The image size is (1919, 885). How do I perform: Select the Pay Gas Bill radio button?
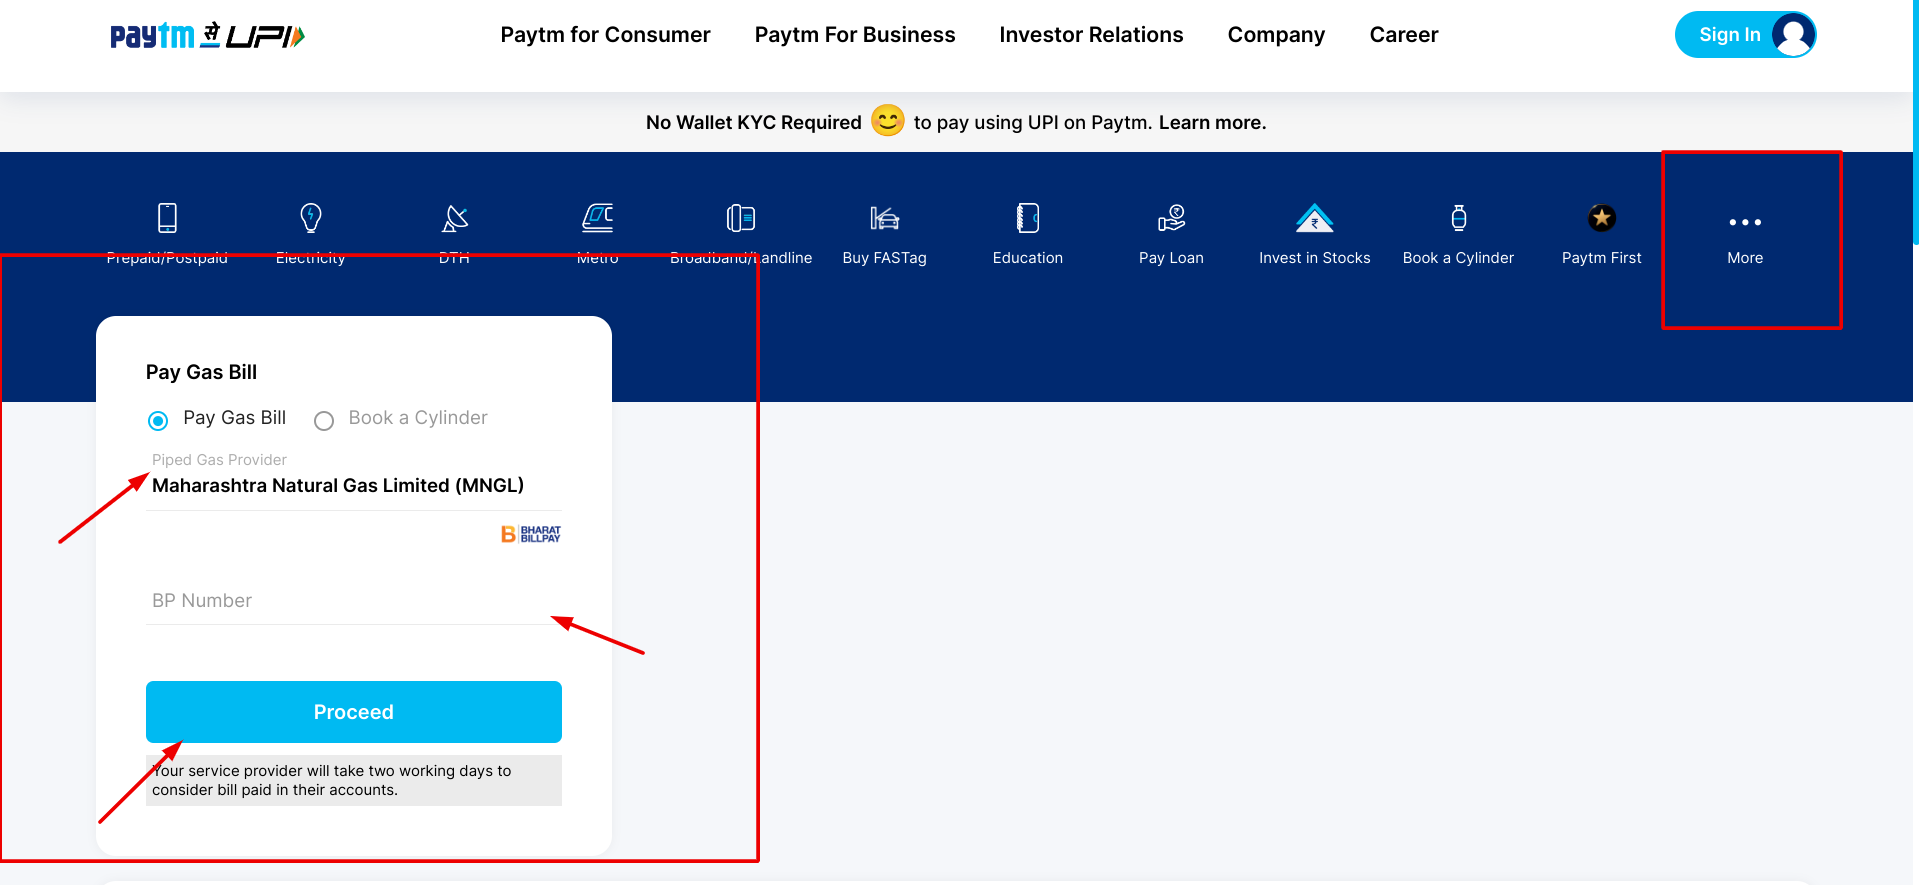click(x=158, y=421)
